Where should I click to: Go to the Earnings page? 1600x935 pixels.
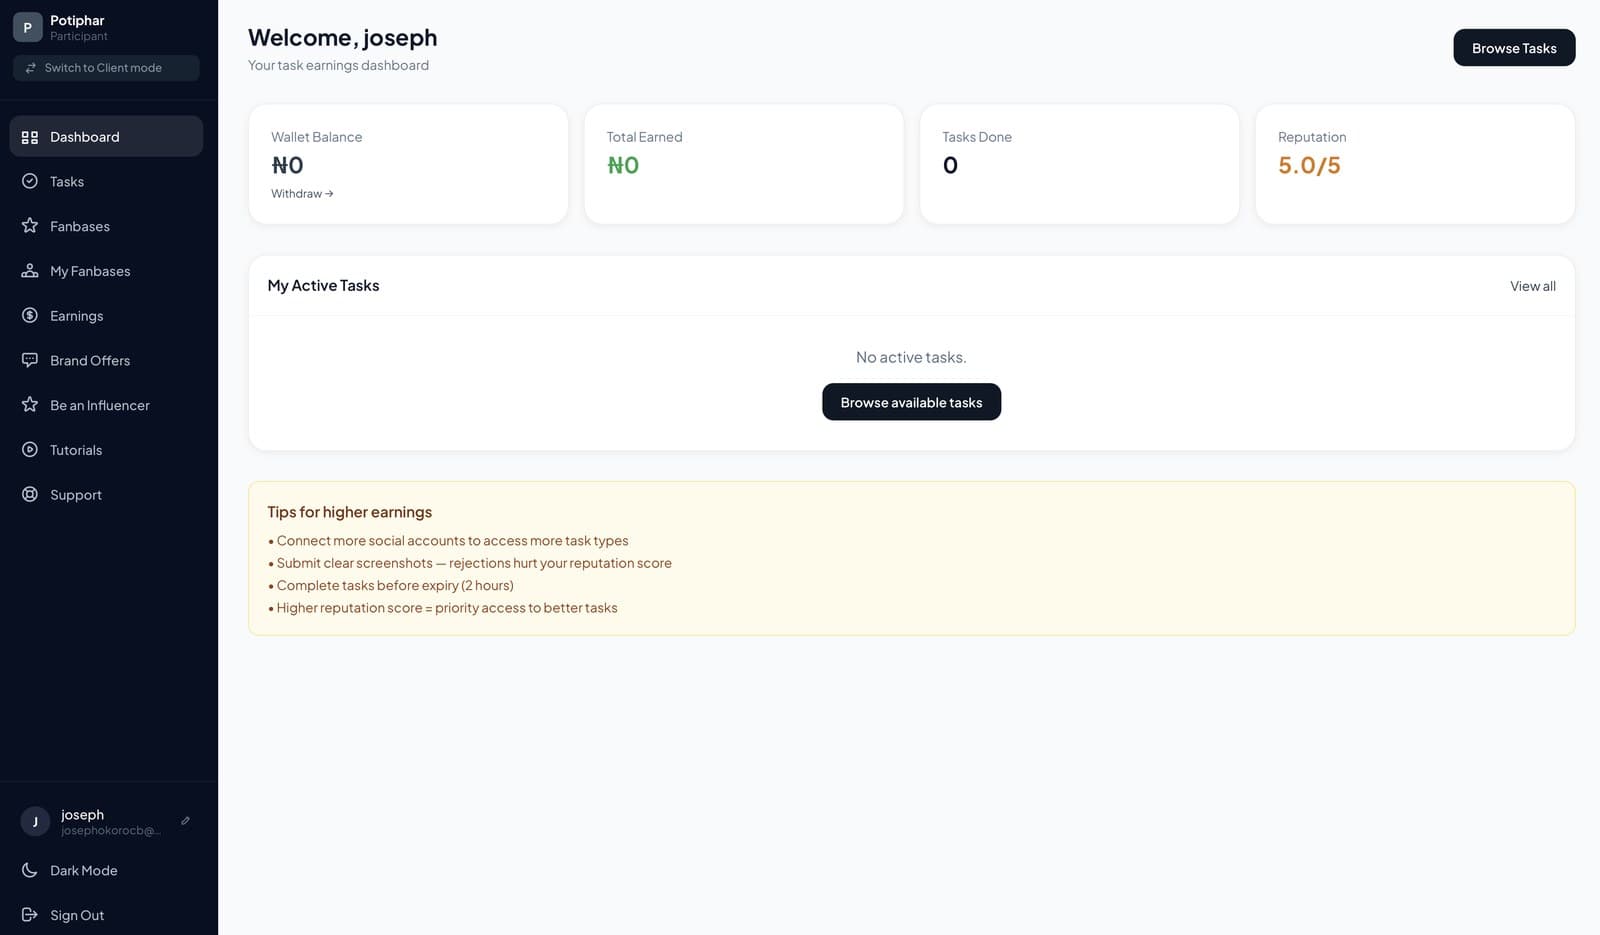tap(106, 316)
